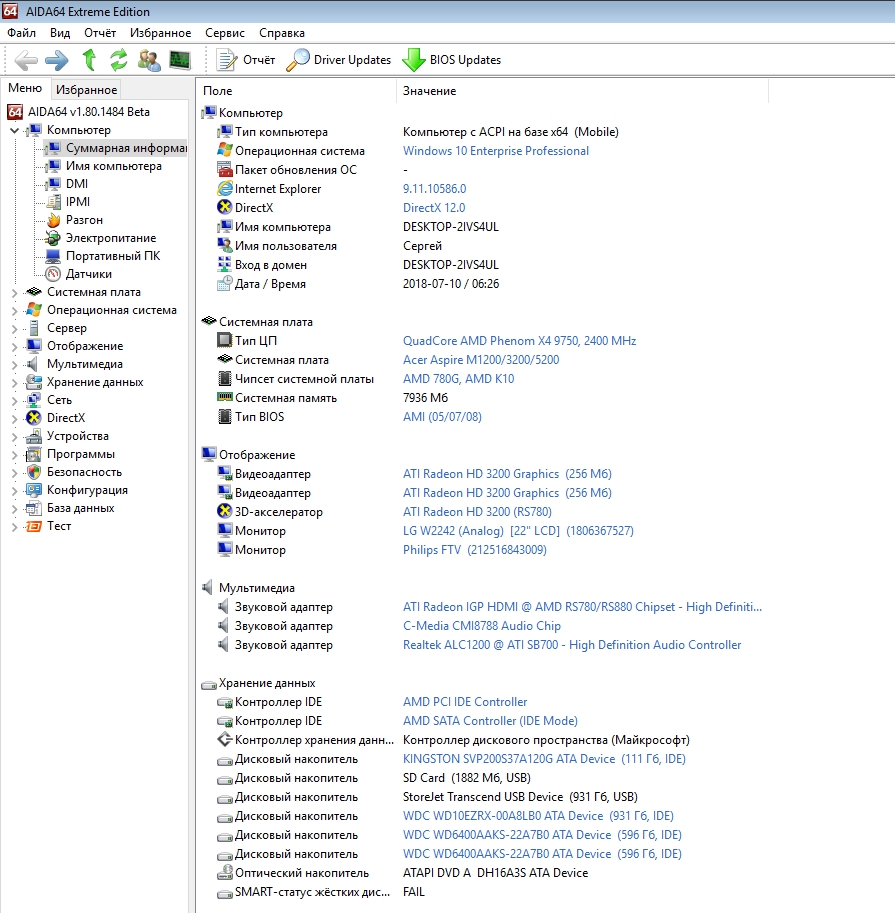Viewport: 895px width, 913px height.
Task: Select the Тест tree icon
Action: (x=34, y=526)
